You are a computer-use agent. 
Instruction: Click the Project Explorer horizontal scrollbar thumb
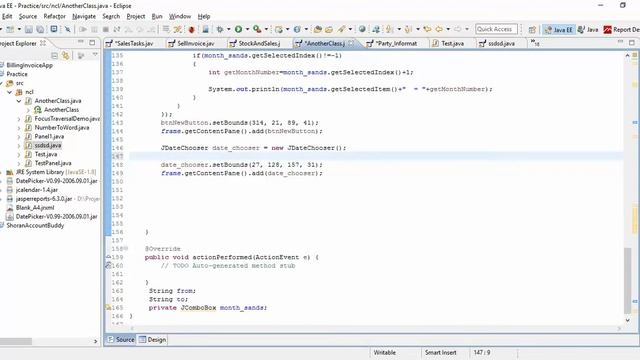pyautogui.click(x=16, y=341)
